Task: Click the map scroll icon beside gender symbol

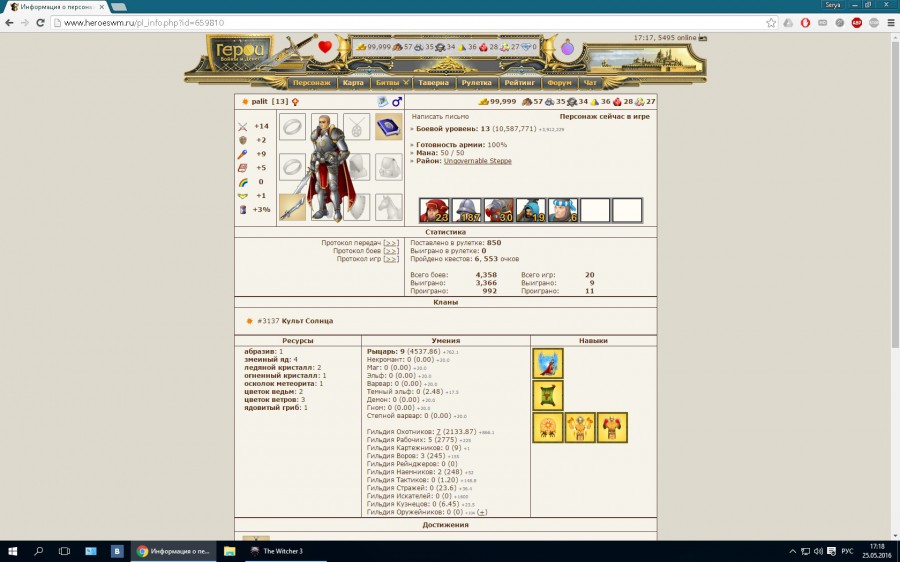Action: 383,102
